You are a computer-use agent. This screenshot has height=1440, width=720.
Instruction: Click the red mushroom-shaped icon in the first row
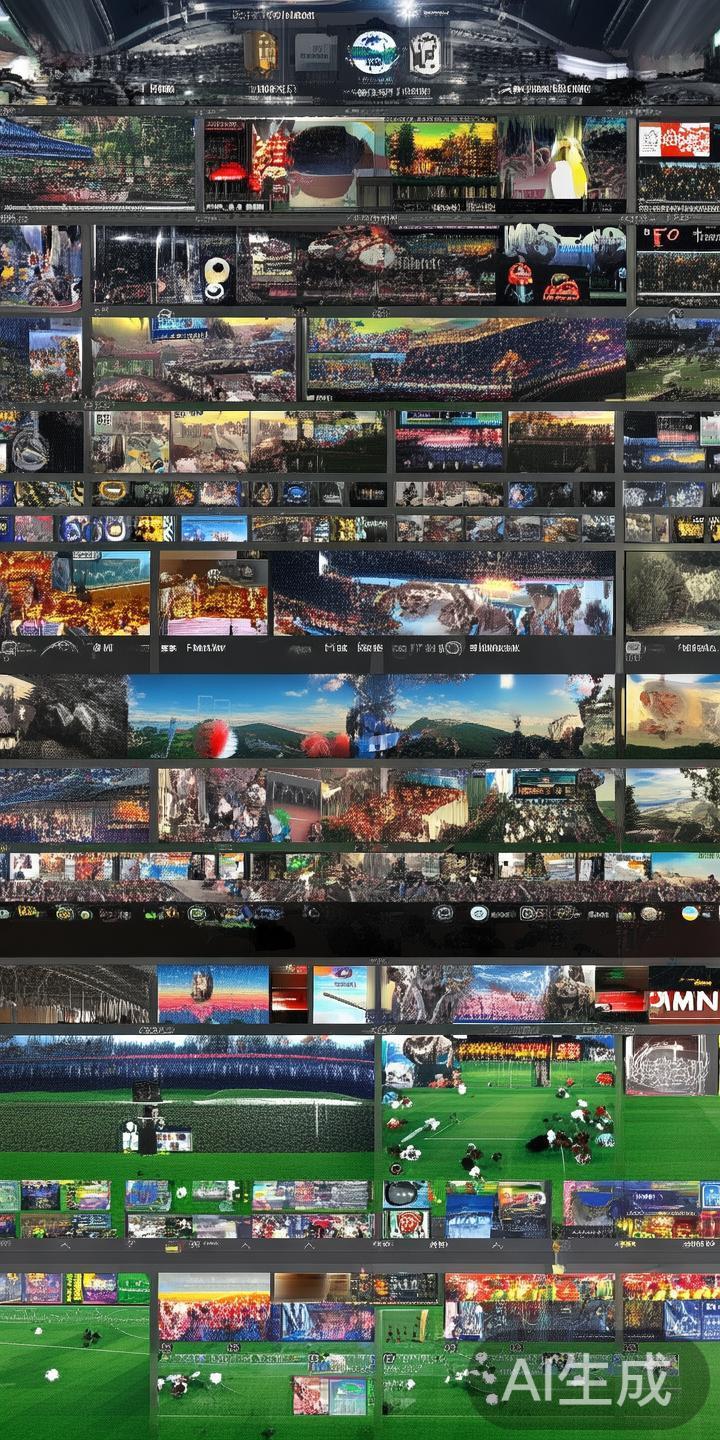228,174
